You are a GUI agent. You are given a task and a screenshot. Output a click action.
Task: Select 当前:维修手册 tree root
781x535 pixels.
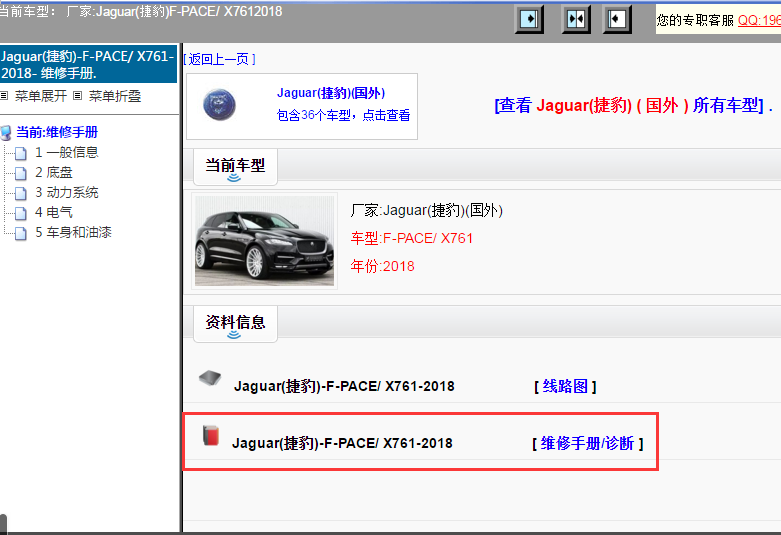(x=57, y=132)
